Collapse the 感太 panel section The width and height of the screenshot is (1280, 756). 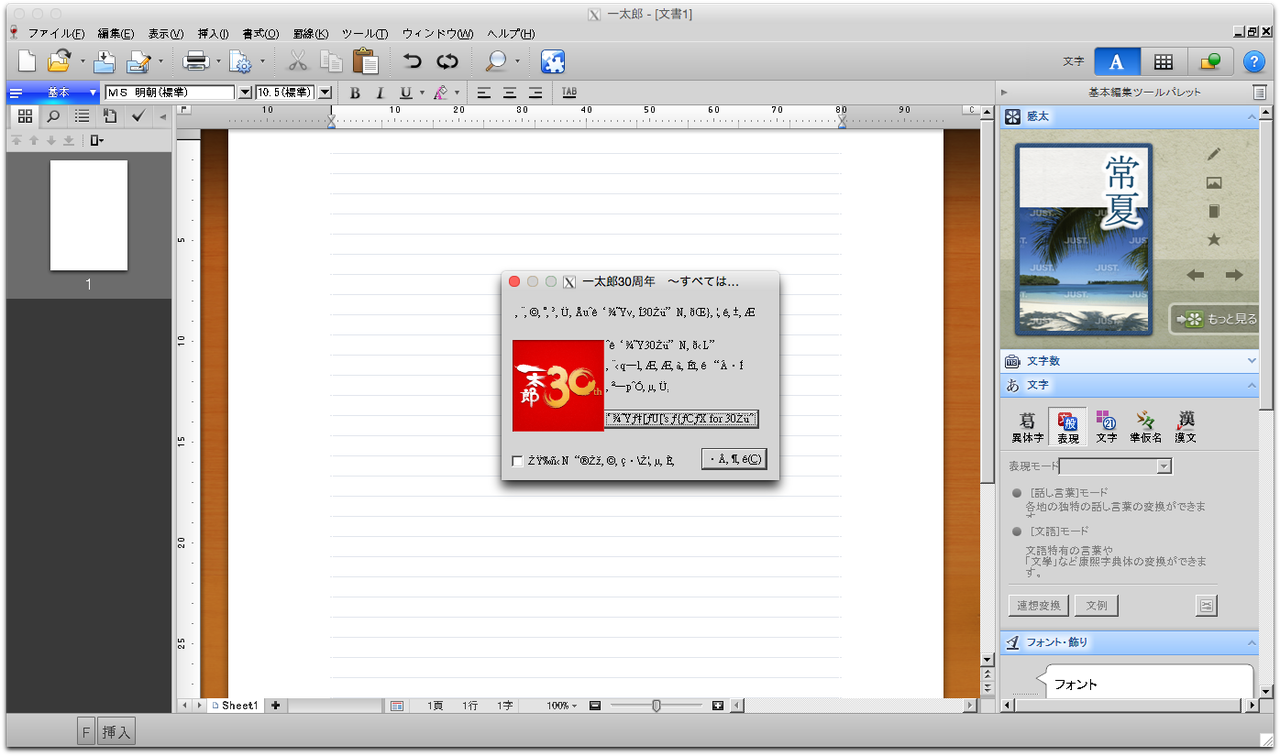point(1252,117)
